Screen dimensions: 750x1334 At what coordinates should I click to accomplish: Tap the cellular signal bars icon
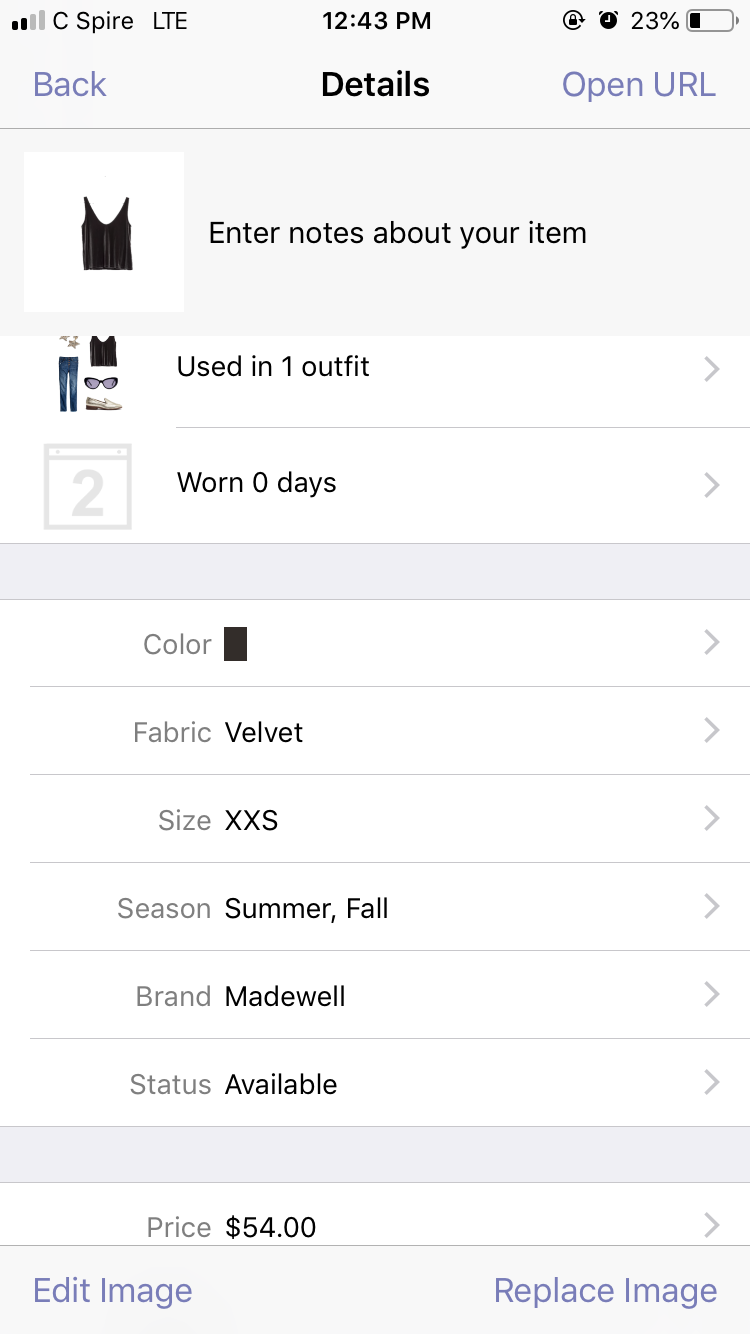coord(28,21)
